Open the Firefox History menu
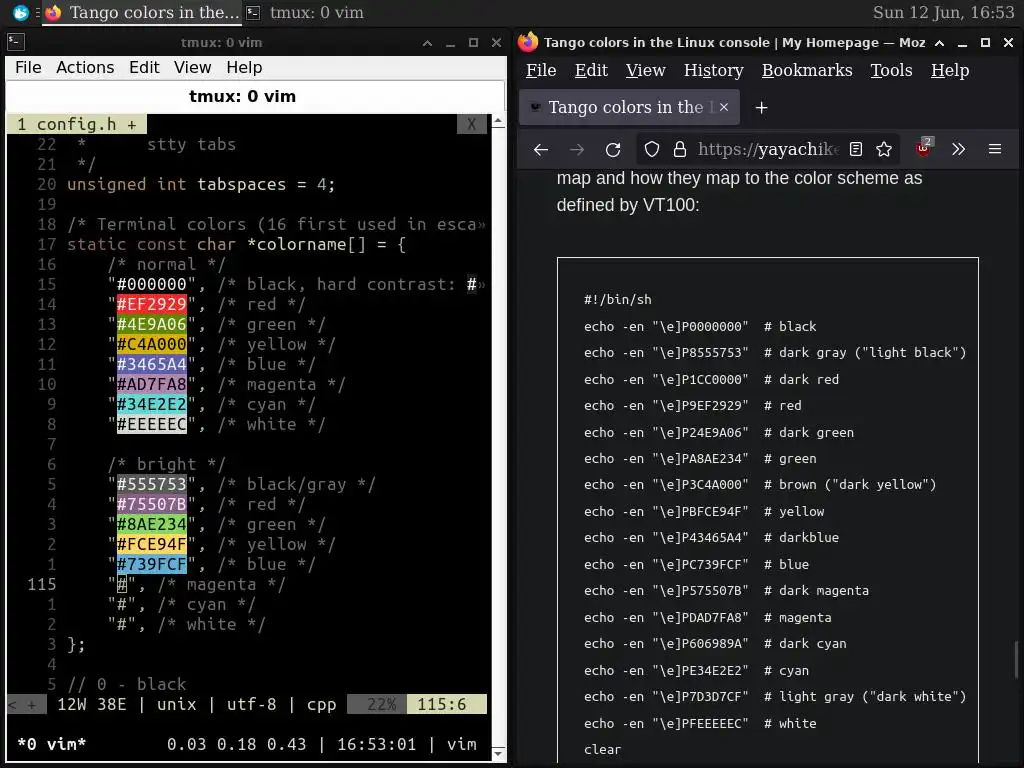 713,71
